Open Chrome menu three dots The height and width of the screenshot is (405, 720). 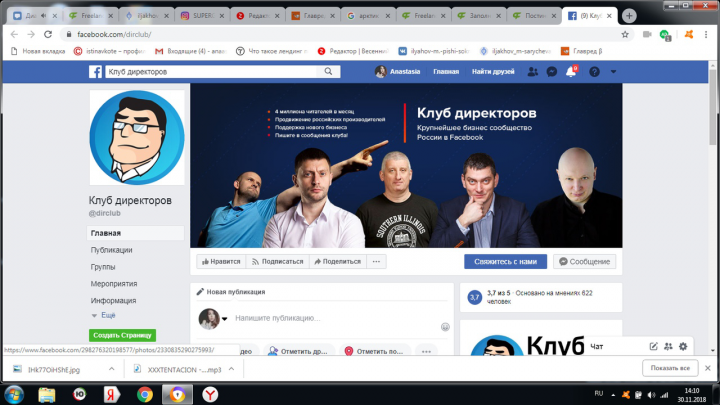706,34
